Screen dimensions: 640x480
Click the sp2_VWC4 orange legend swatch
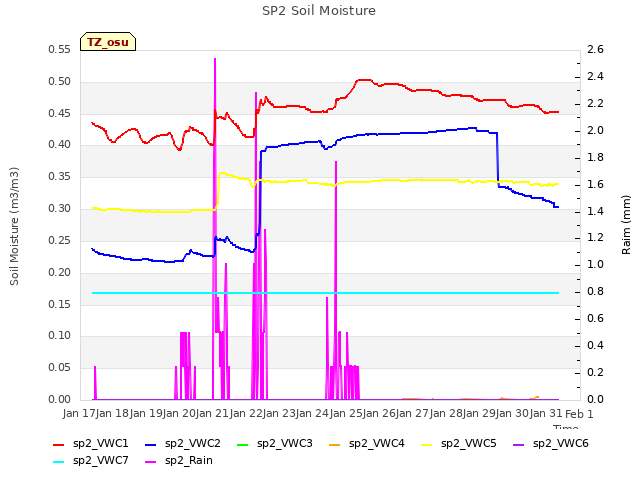coord(335,445)
